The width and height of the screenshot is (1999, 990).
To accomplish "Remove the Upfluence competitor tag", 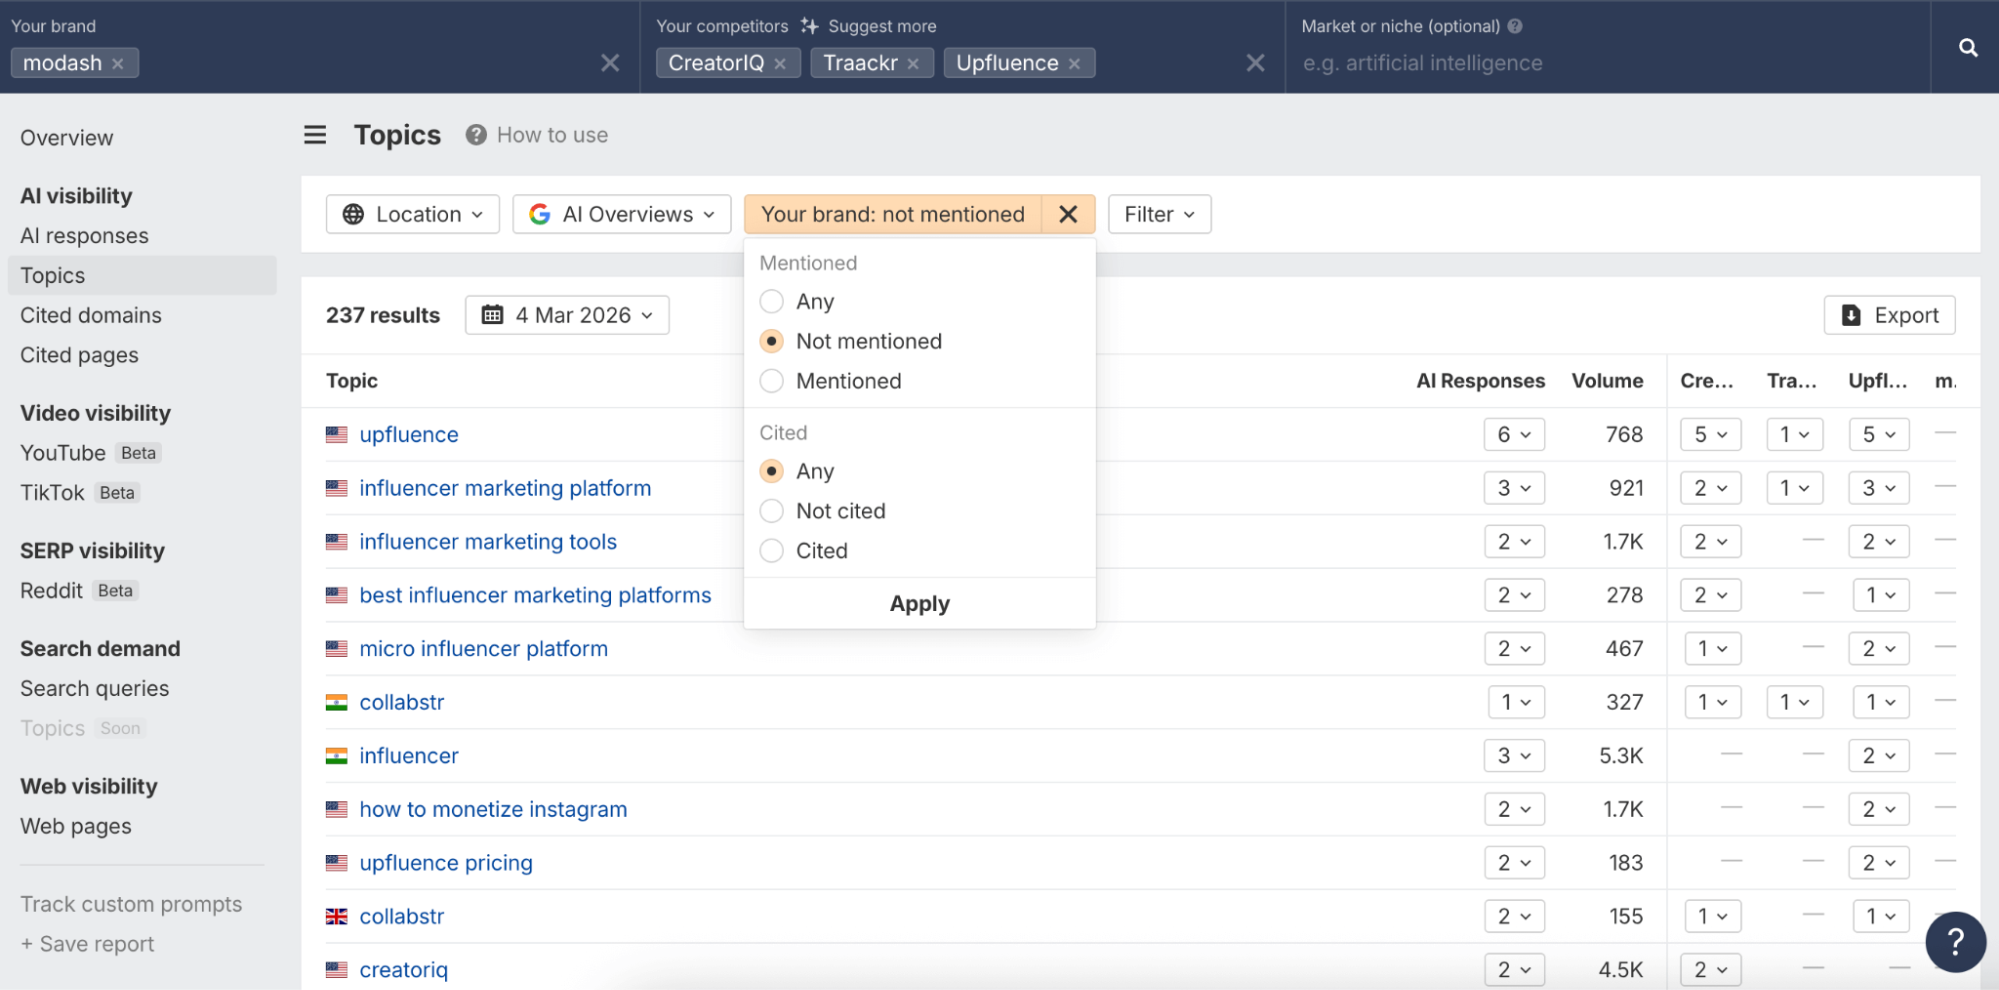I will 1074,63.
